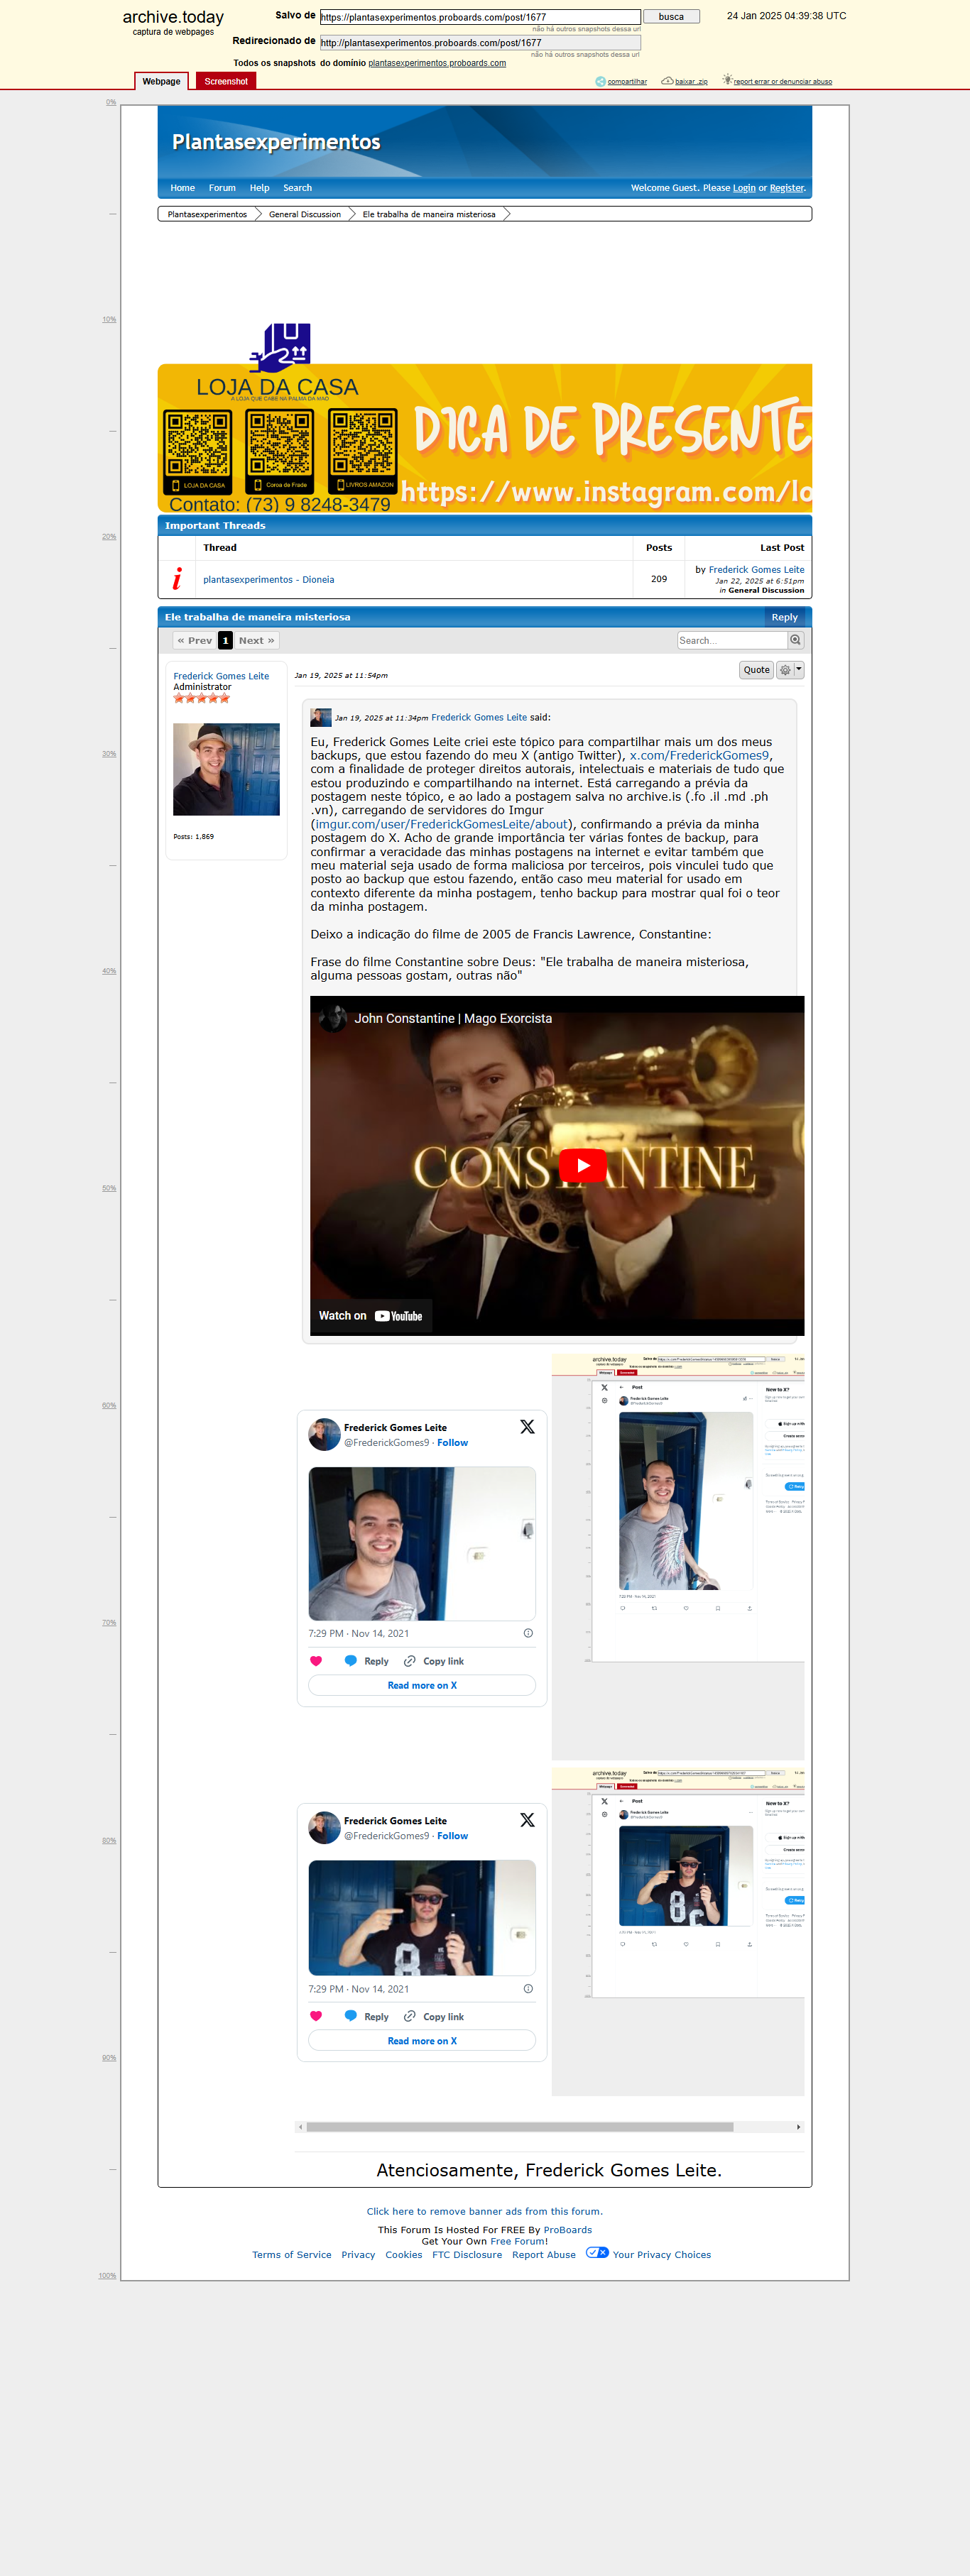The image size is (970, 2576).
Task: Click the X logo on smiling-selfie tweet
Action: tap(527, 1427)
